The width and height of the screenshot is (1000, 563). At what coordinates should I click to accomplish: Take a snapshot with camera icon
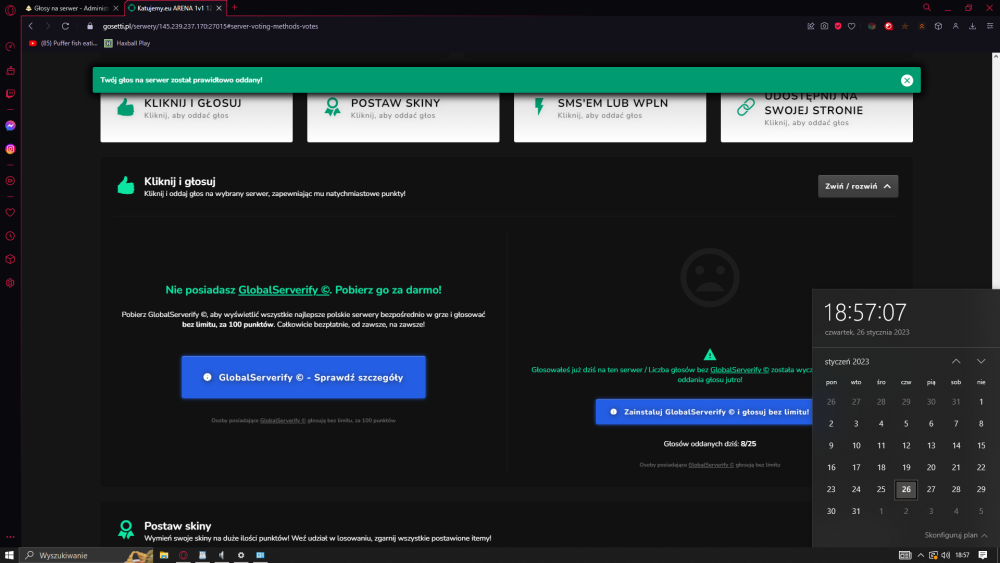pos(825,26)
